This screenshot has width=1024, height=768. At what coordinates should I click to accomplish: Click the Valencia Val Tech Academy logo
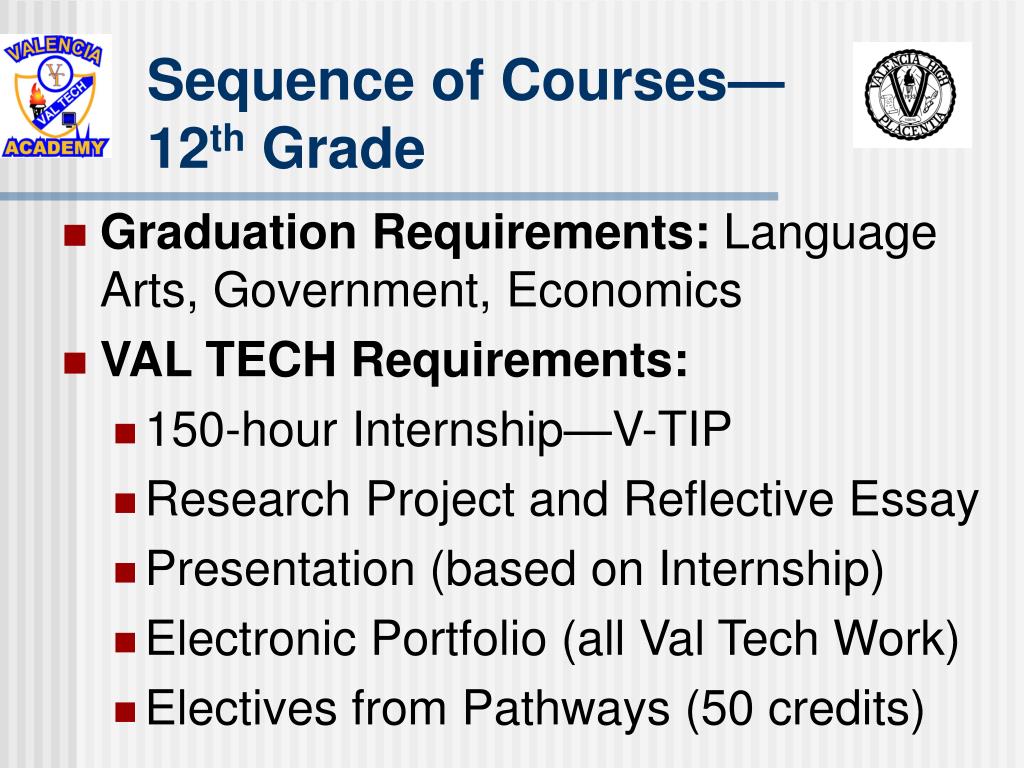(55, 95)
